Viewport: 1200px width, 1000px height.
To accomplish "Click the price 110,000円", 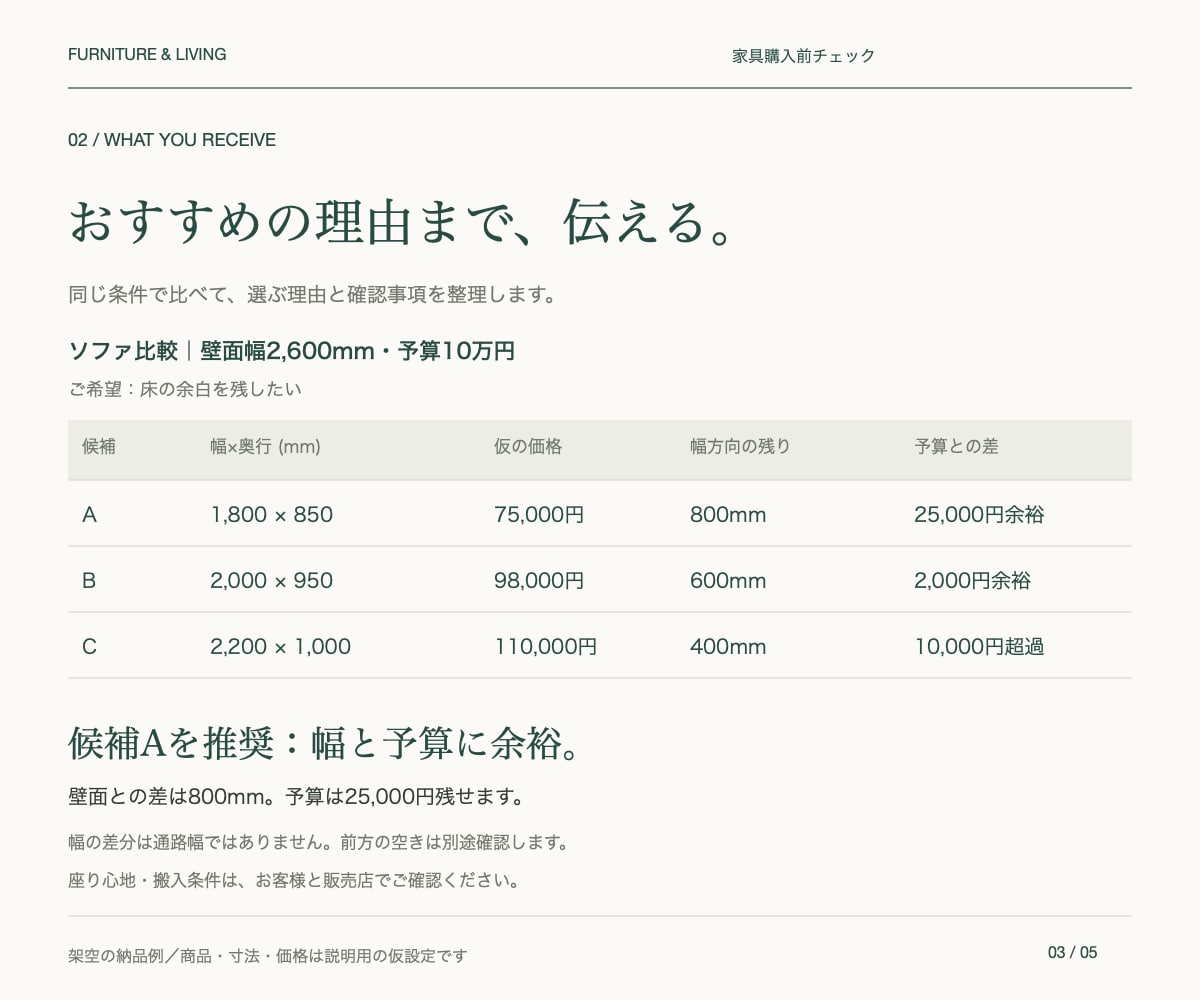I will (x=545, y=646).
